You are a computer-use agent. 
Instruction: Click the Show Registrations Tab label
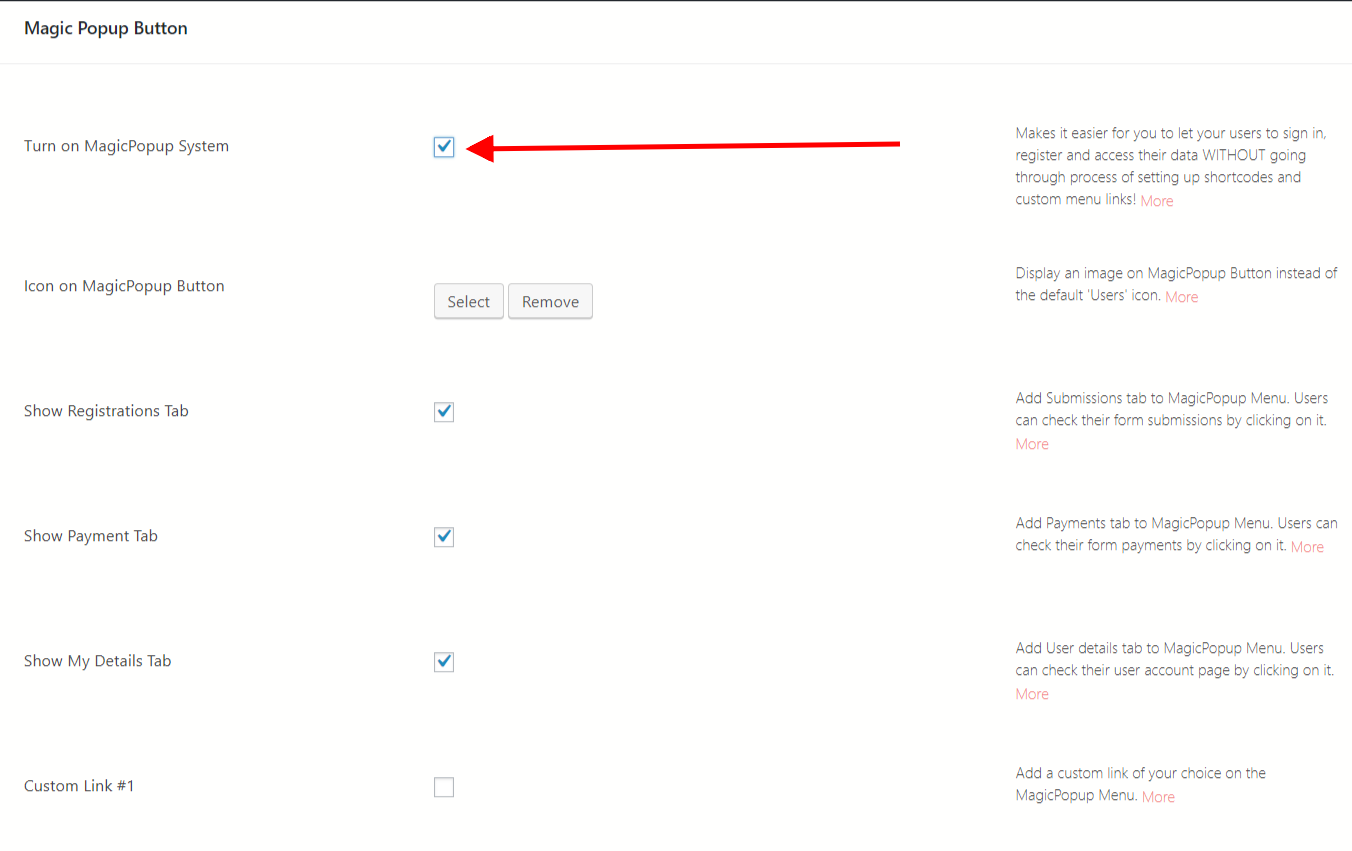pyautogui.click(x=106, y=410)
